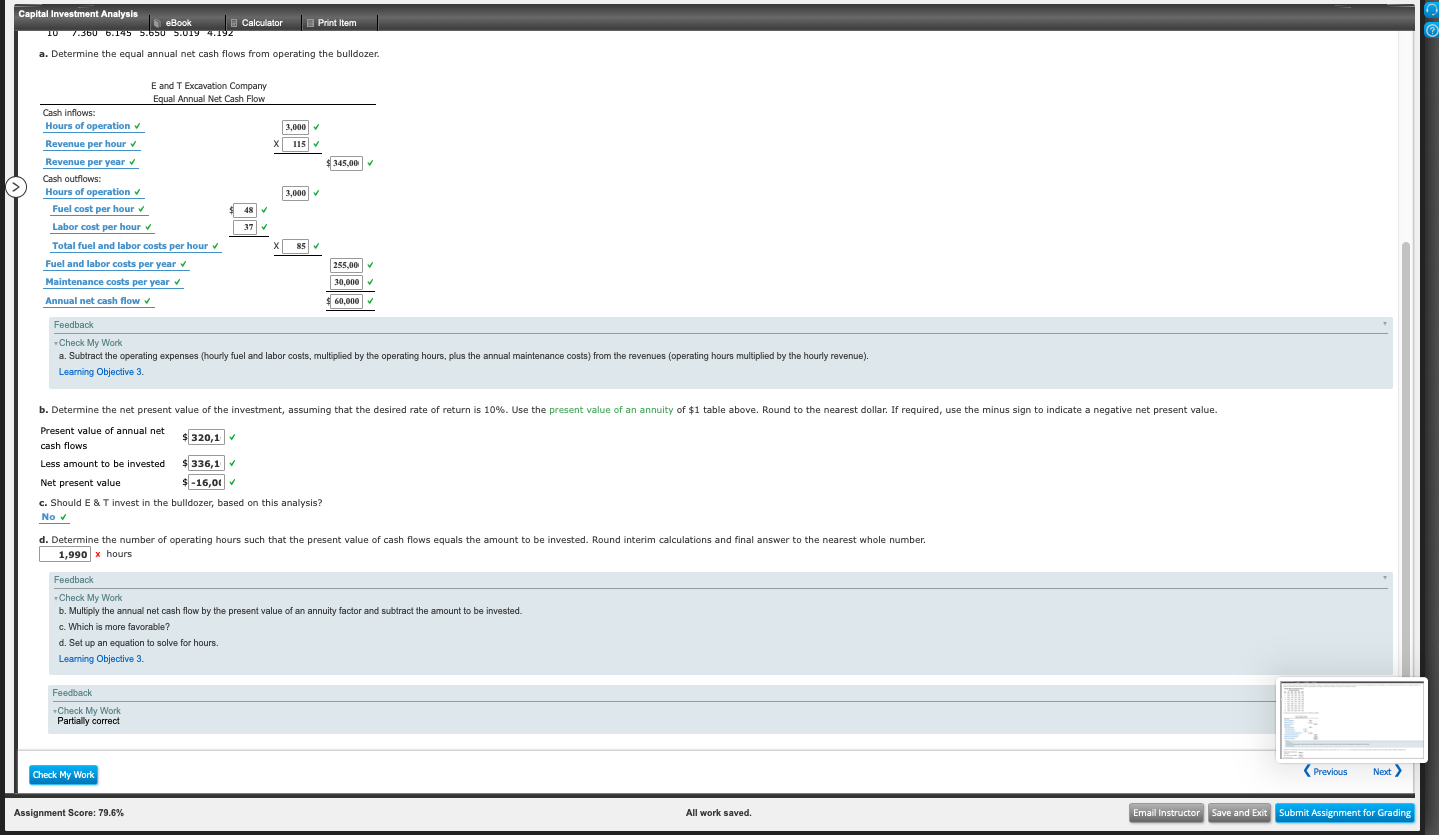1439x835 pixels.
Task: Open the Learning Objective 3 link
Action: tap(100, 371)
